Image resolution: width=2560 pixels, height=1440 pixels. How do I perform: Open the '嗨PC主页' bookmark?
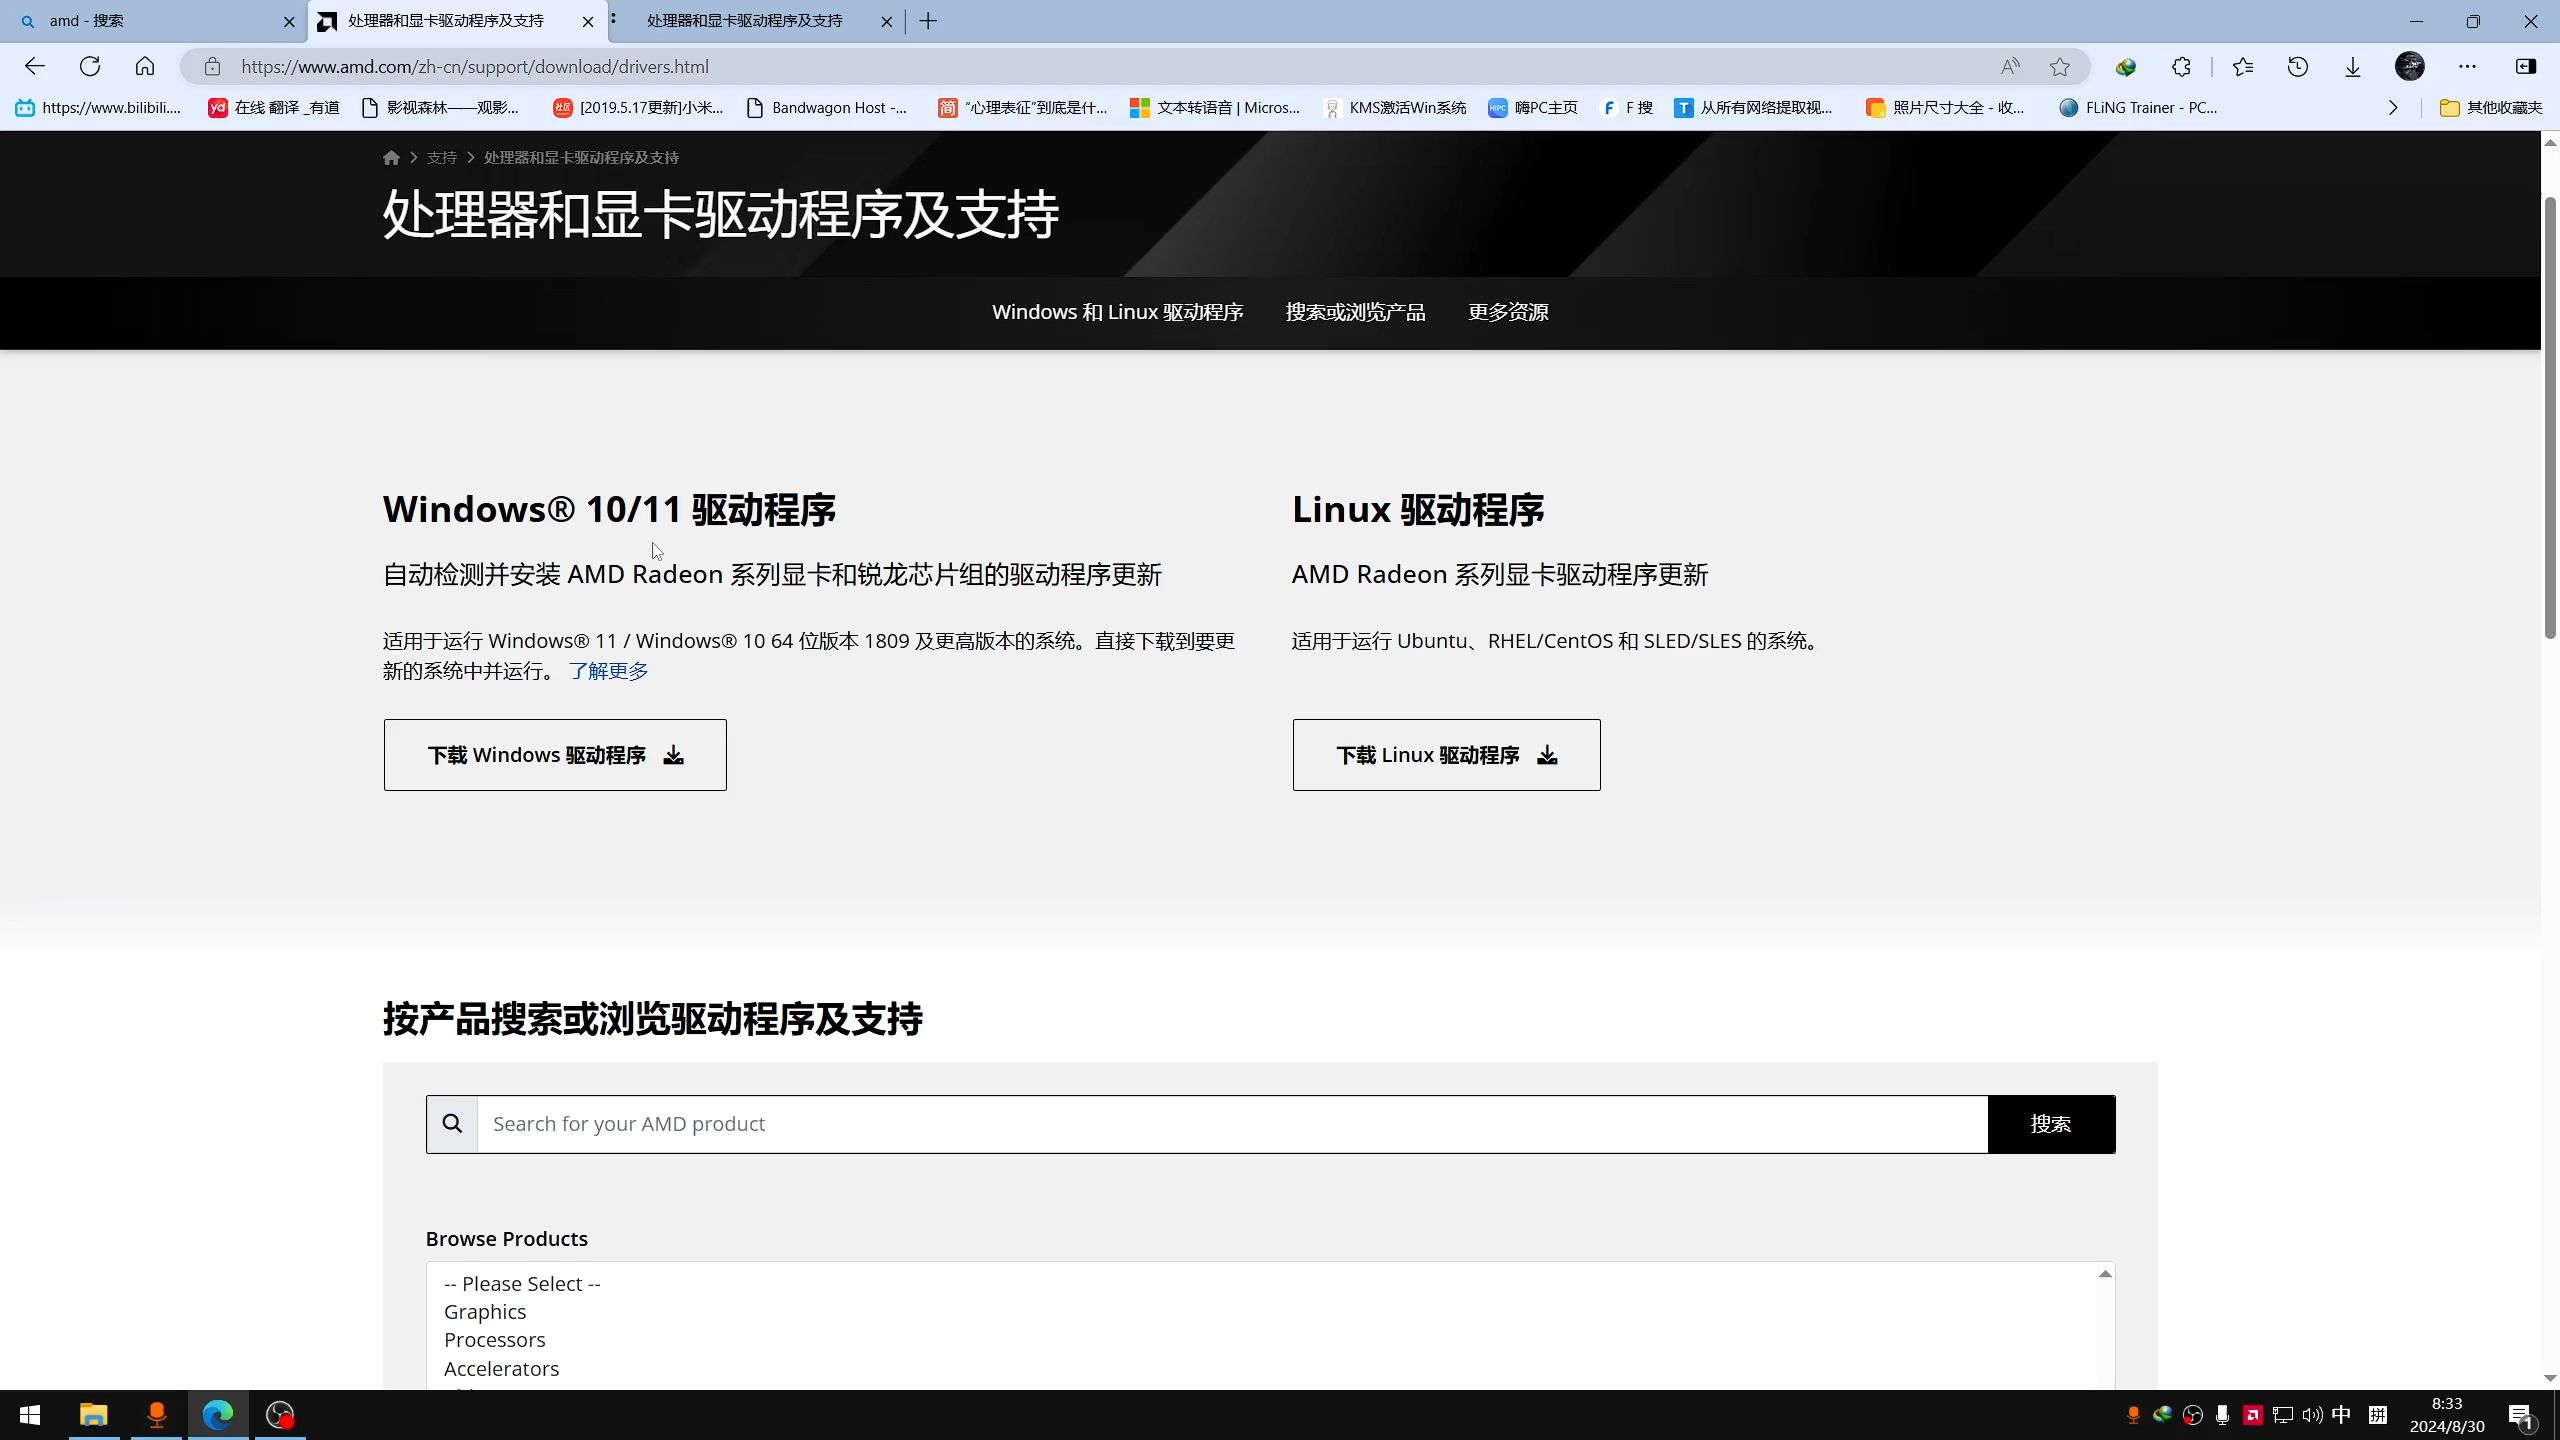coord(1533,108)
